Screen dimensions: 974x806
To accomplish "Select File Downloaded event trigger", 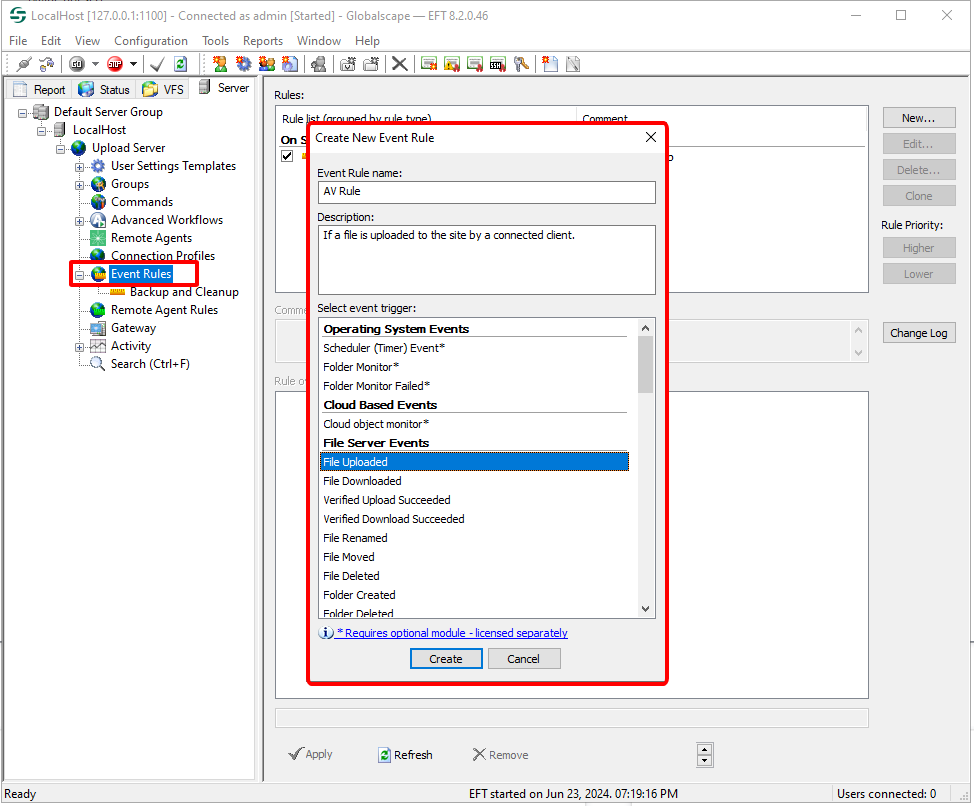I will 475,481.
